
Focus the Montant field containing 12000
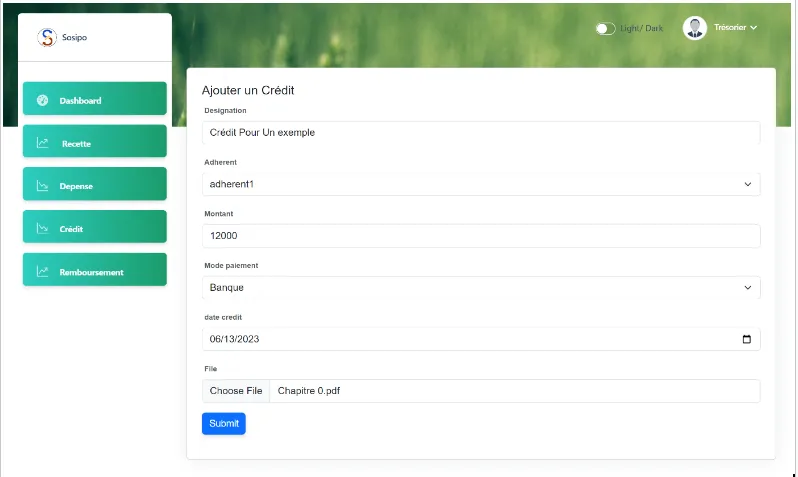point(481,236)
